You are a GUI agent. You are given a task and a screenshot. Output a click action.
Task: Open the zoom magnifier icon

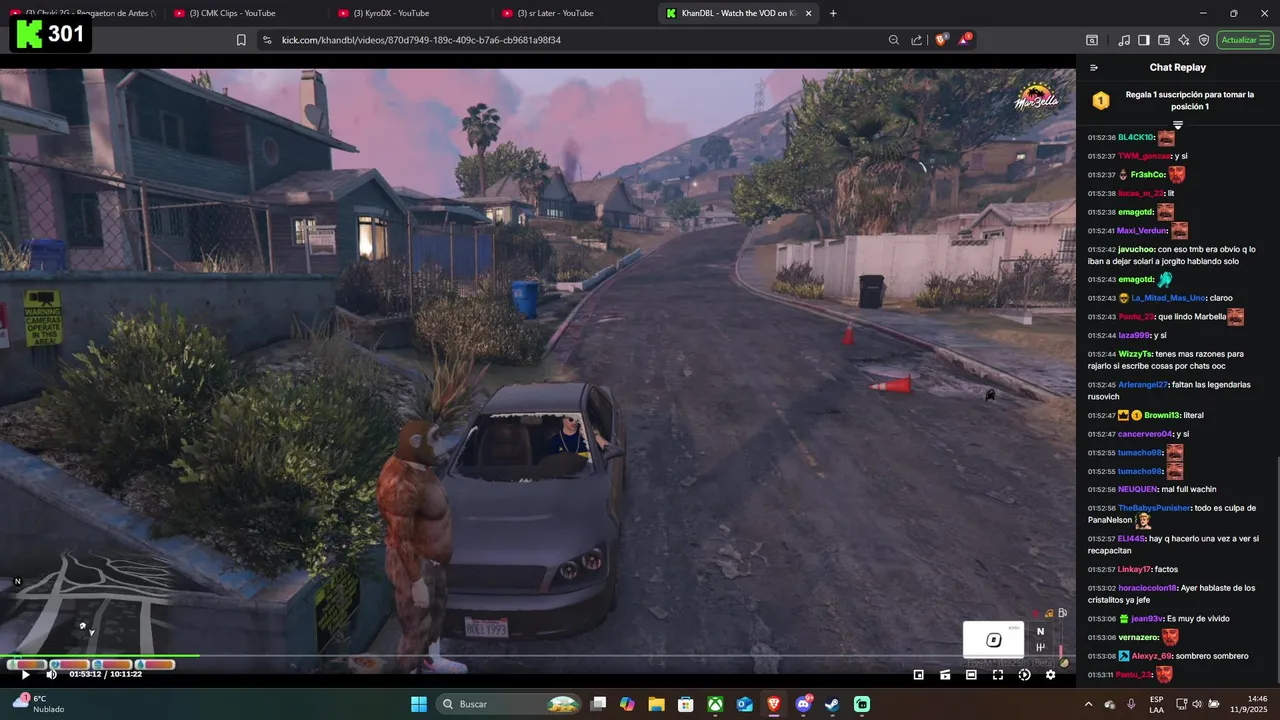[894, 40]
